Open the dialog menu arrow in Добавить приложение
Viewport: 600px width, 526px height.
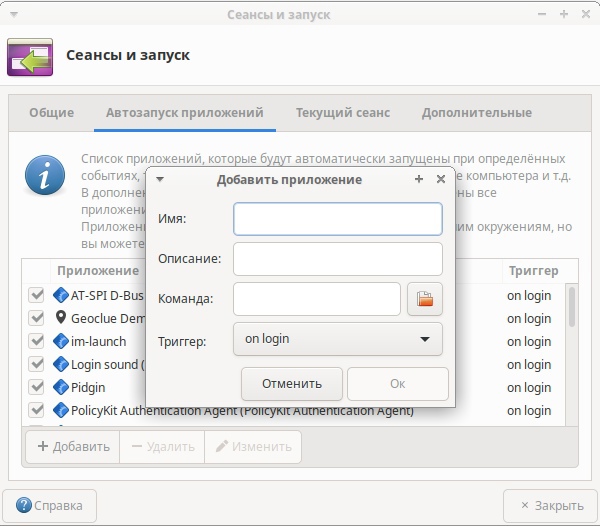160,179
